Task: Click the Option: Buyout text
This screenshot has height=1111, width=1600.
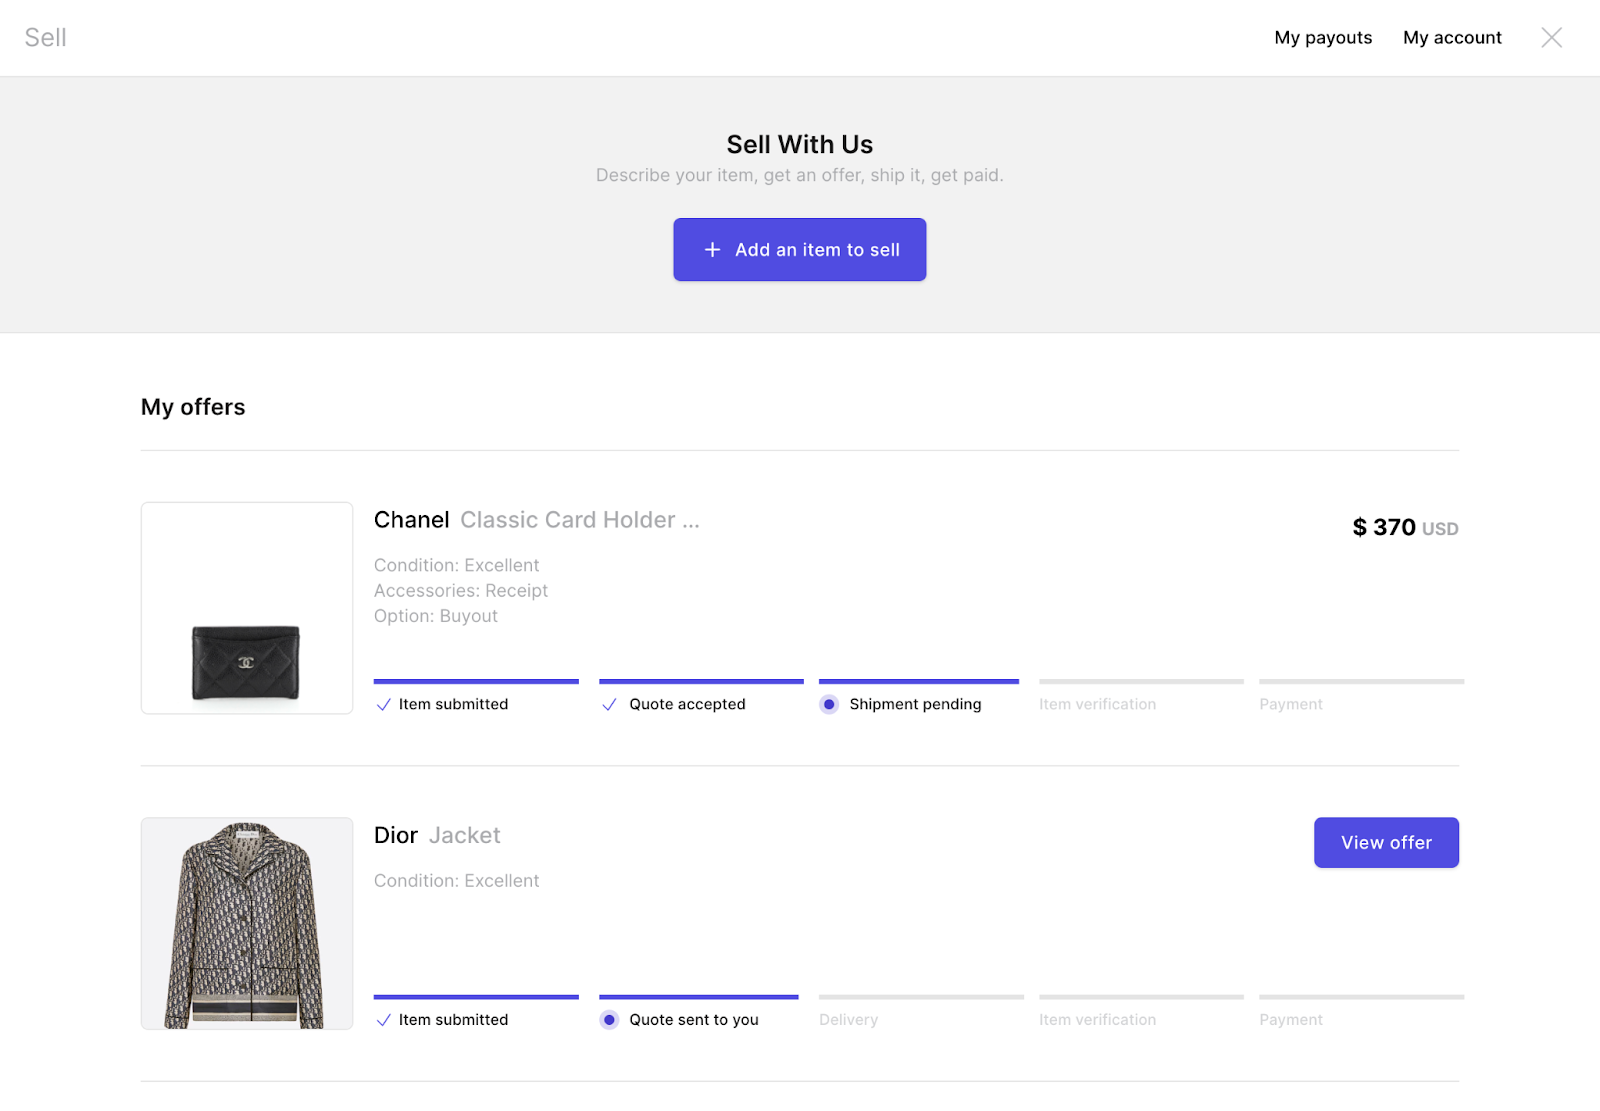Action: pyautogui.click(x=436, y=617)
